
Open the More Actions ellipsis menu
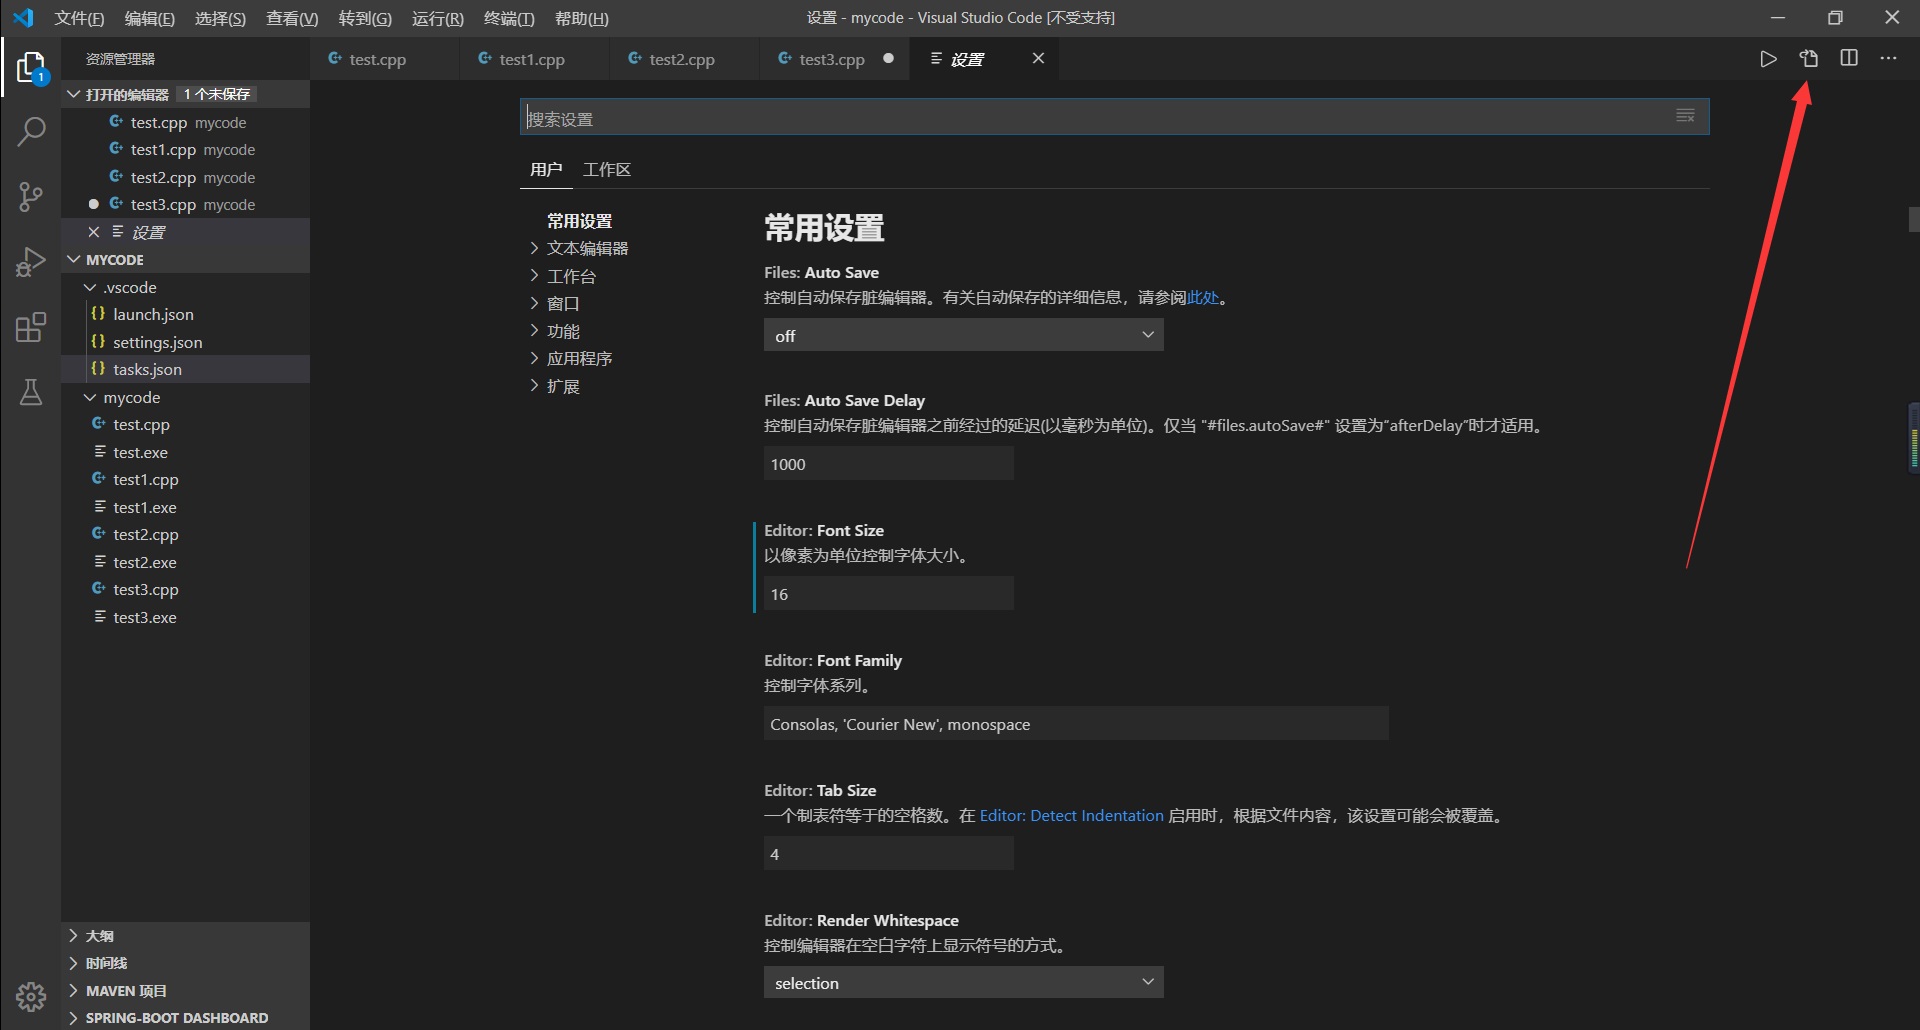coord(1888,59)
